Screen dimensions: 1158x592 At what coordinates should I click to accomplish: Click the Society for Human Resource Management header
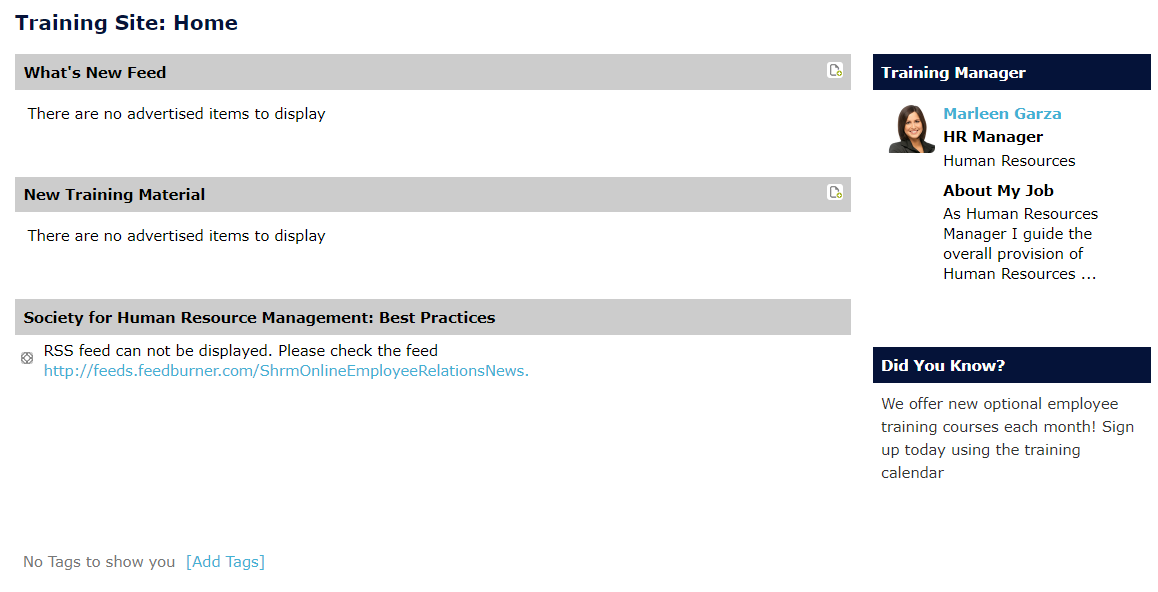pyautogui.click(x=433, y=317)
